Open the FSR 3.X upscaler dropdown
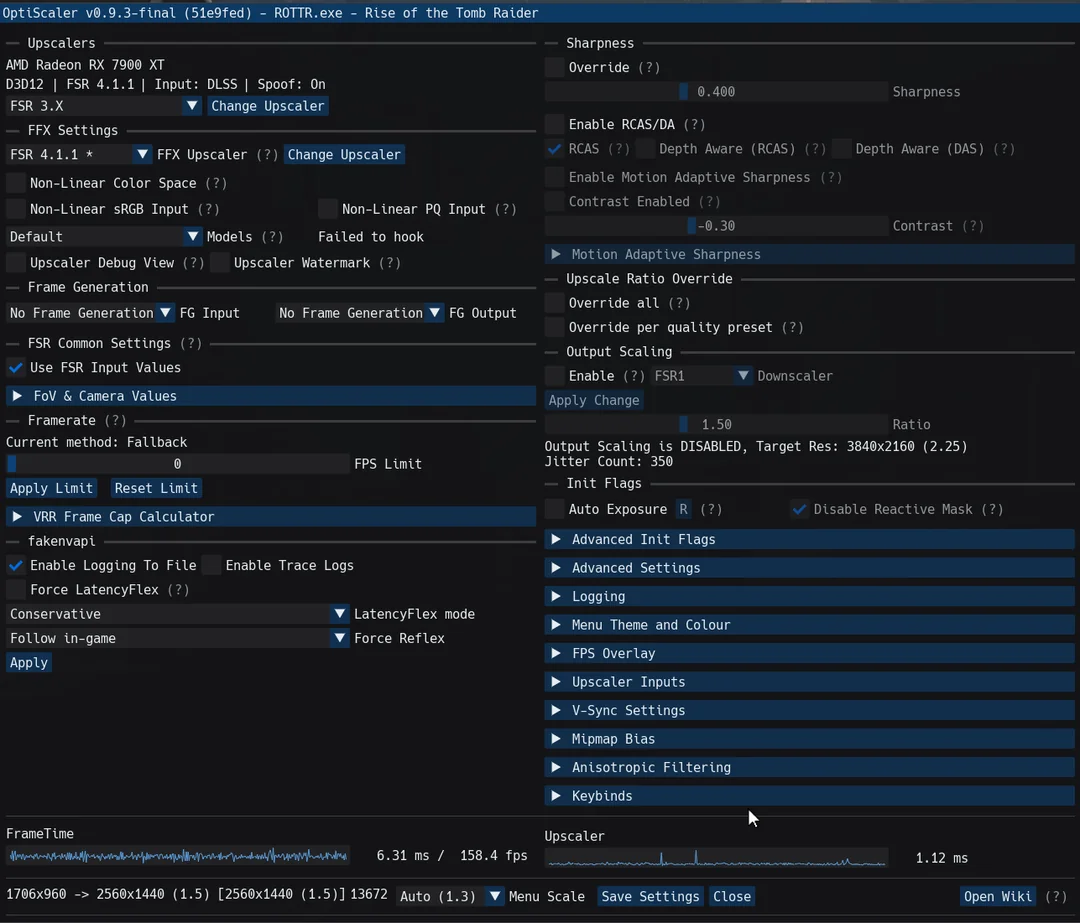Screen dimensions: 1080x923 click(x=103, y=106)
